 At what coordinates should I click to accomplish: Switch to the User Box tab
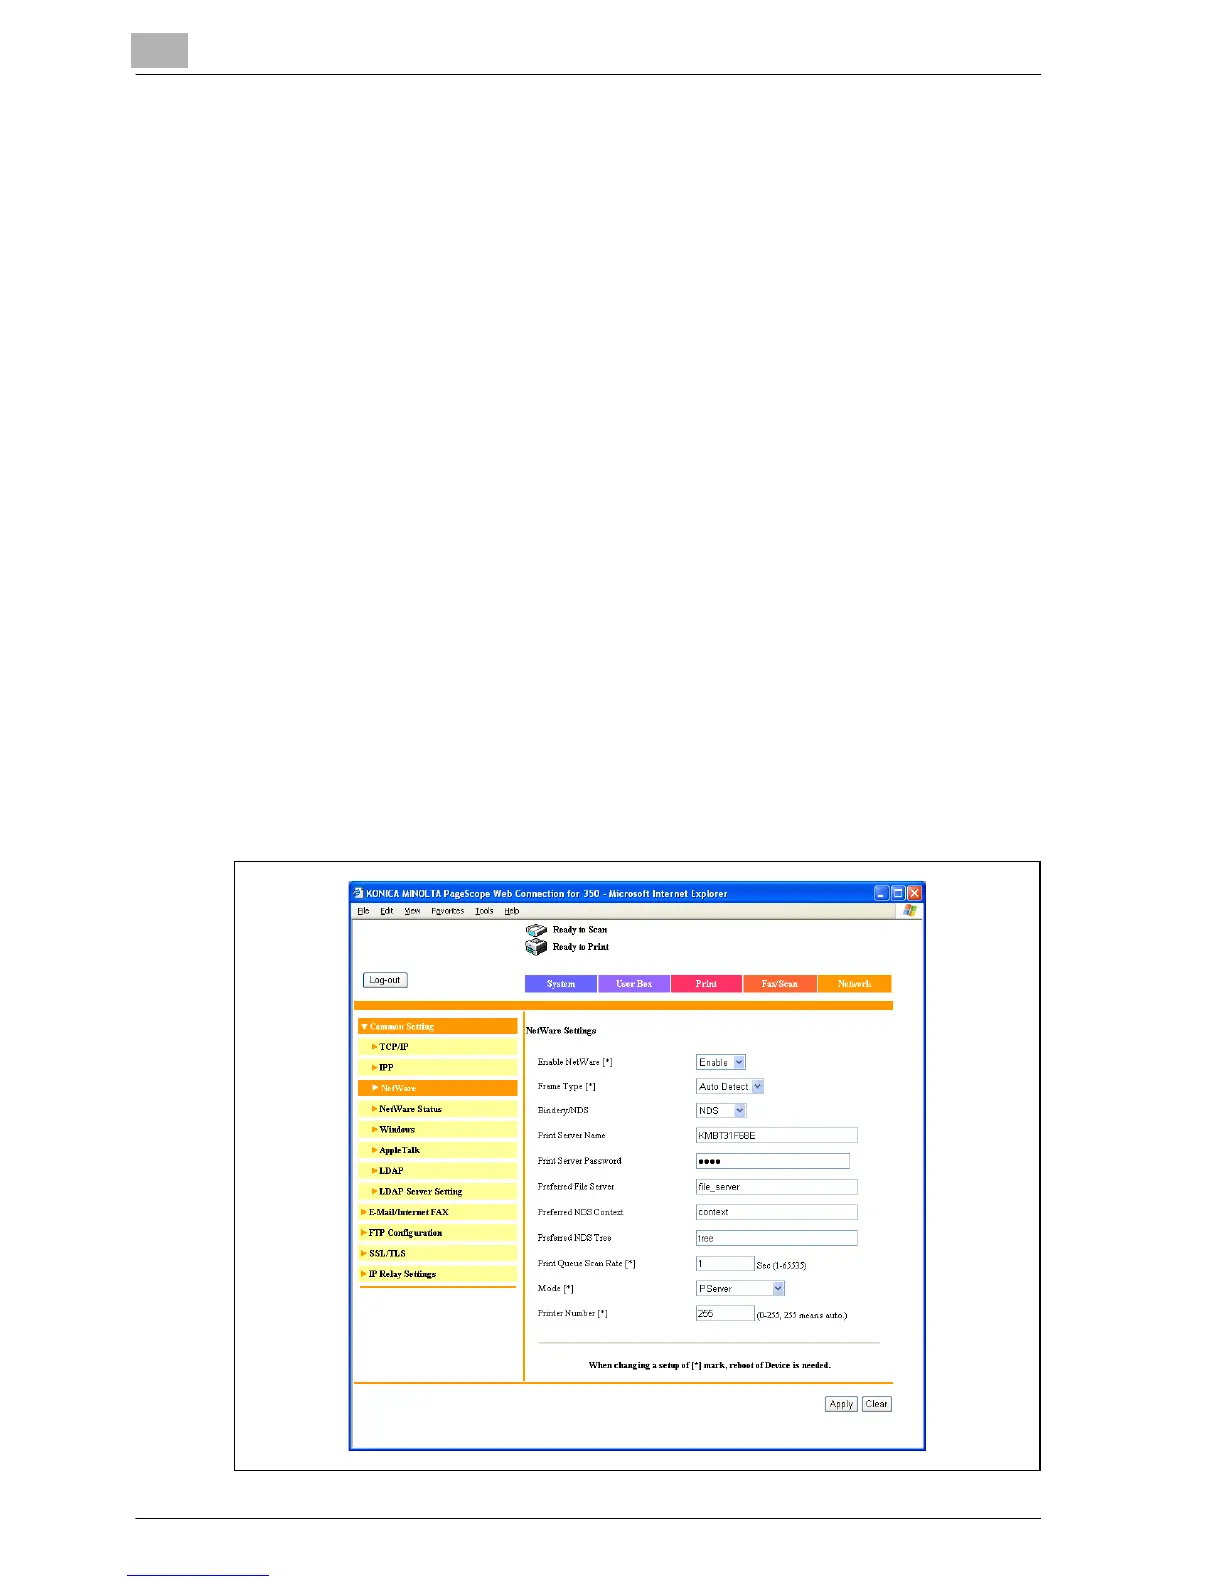click(634, 984)
